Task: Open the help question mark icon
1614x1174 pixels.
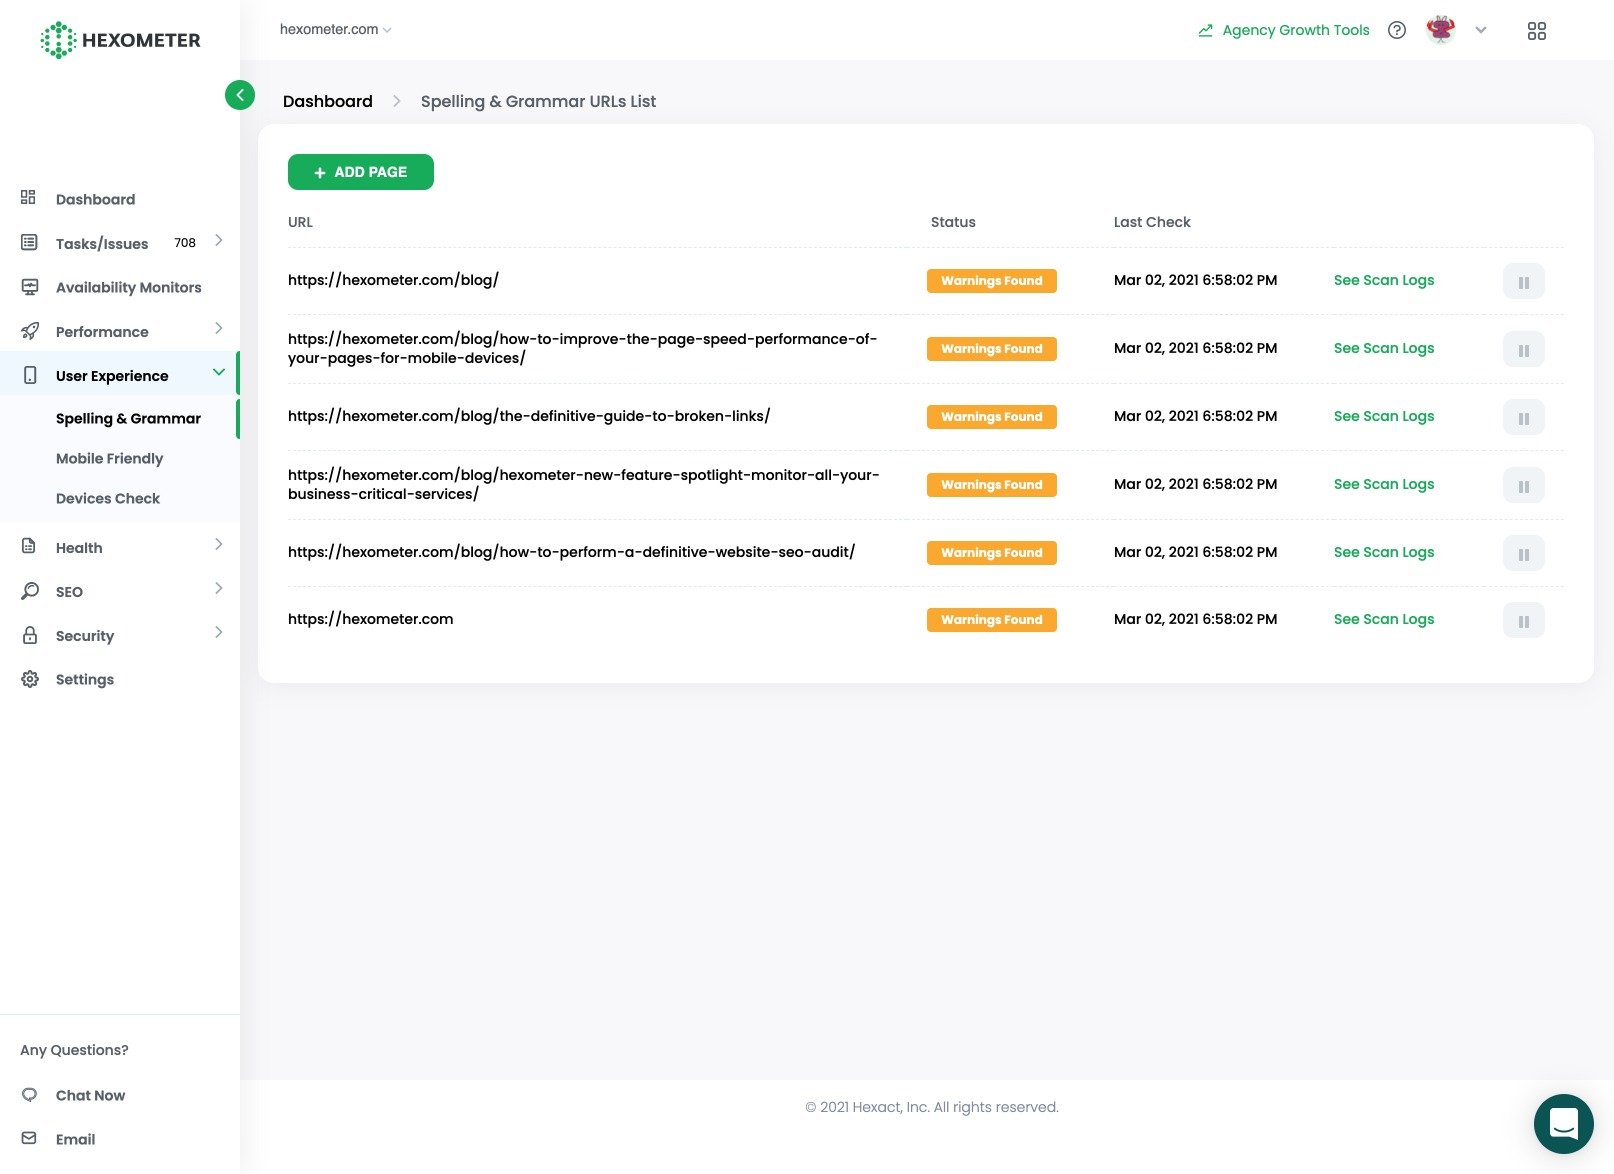Action: (1397, 30)
